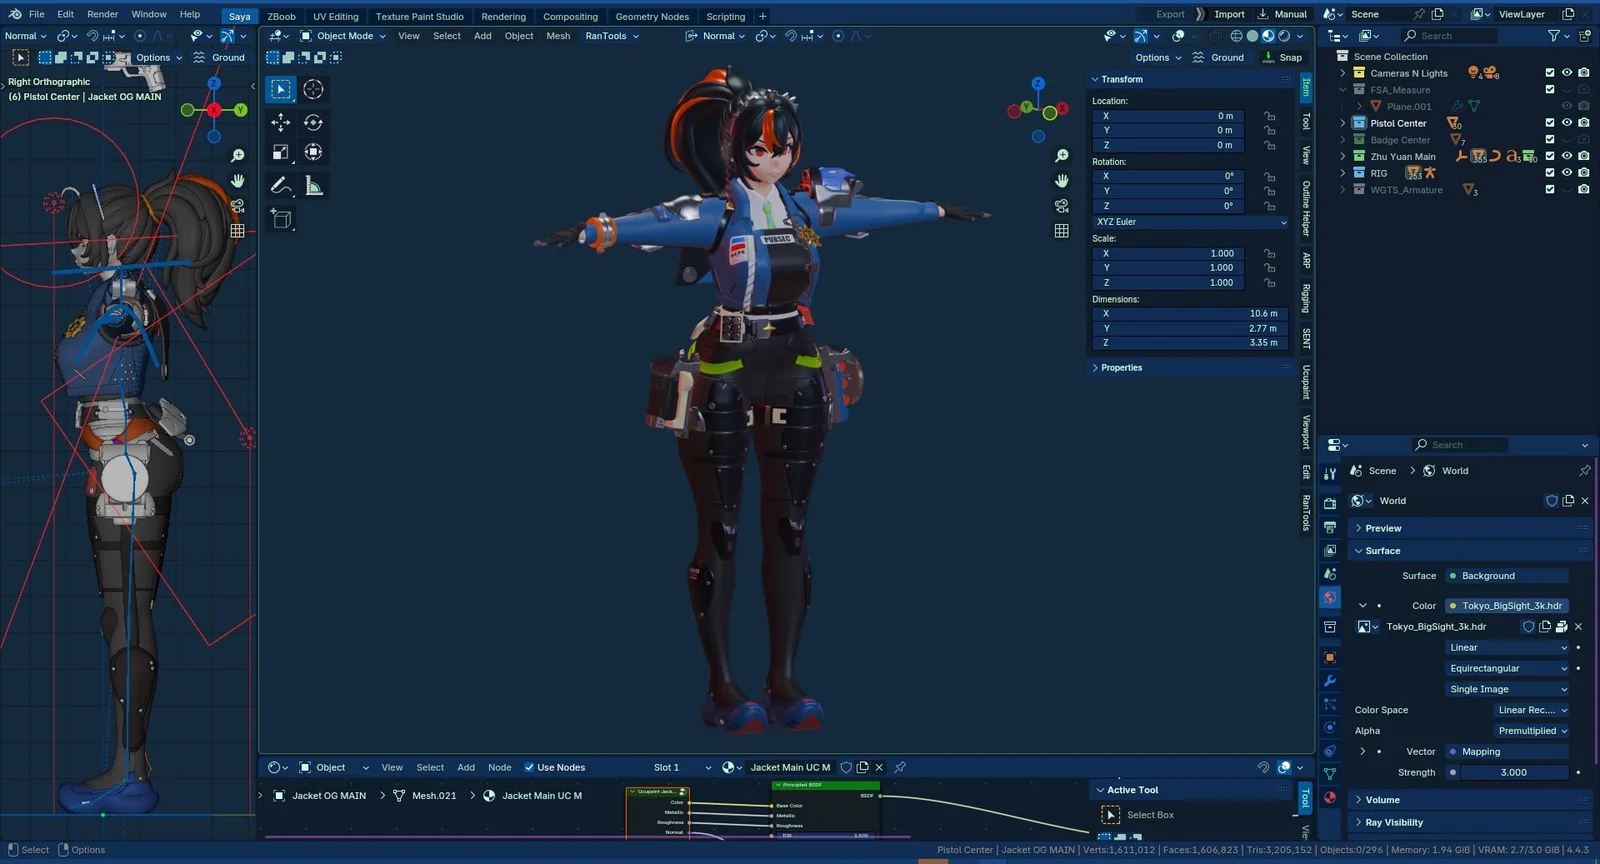The height and width of the screenshot is (864, 1600).
Task: Open the RanTools menu in viewport header
Action: (x=612, y=36)
